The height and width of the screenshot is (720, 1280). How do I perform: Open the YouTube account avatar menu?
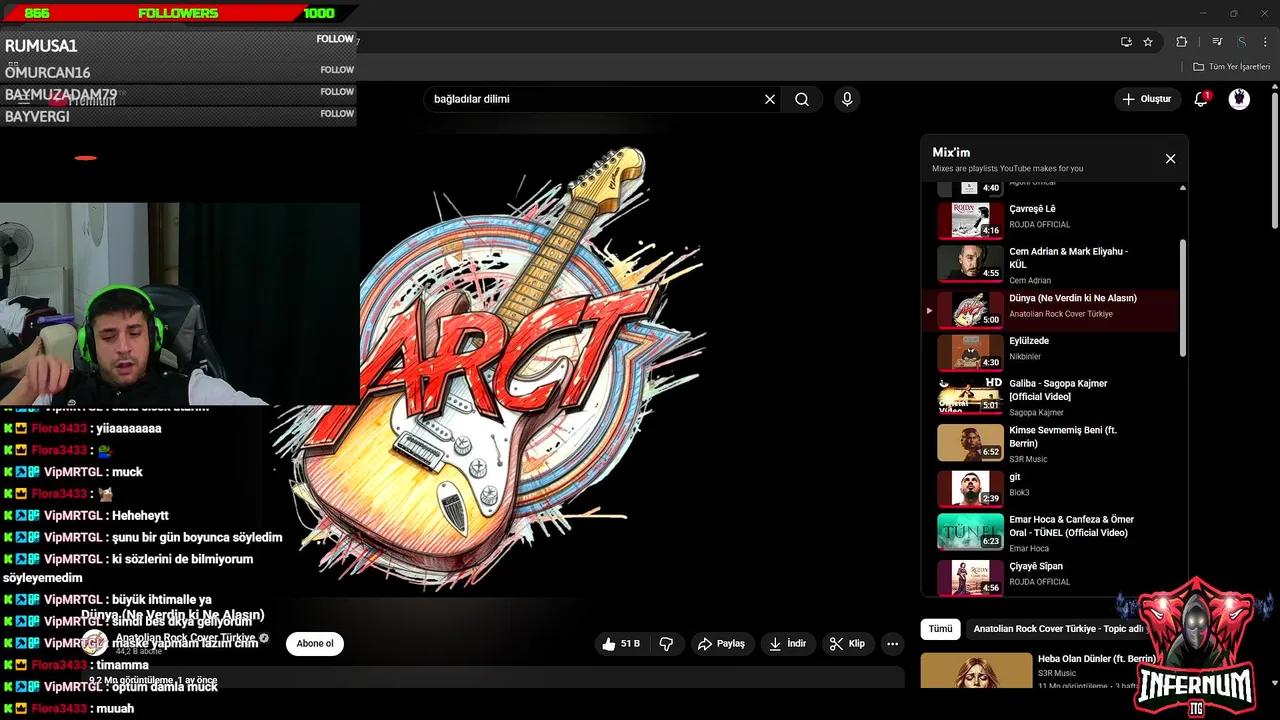pos(1239,99)
